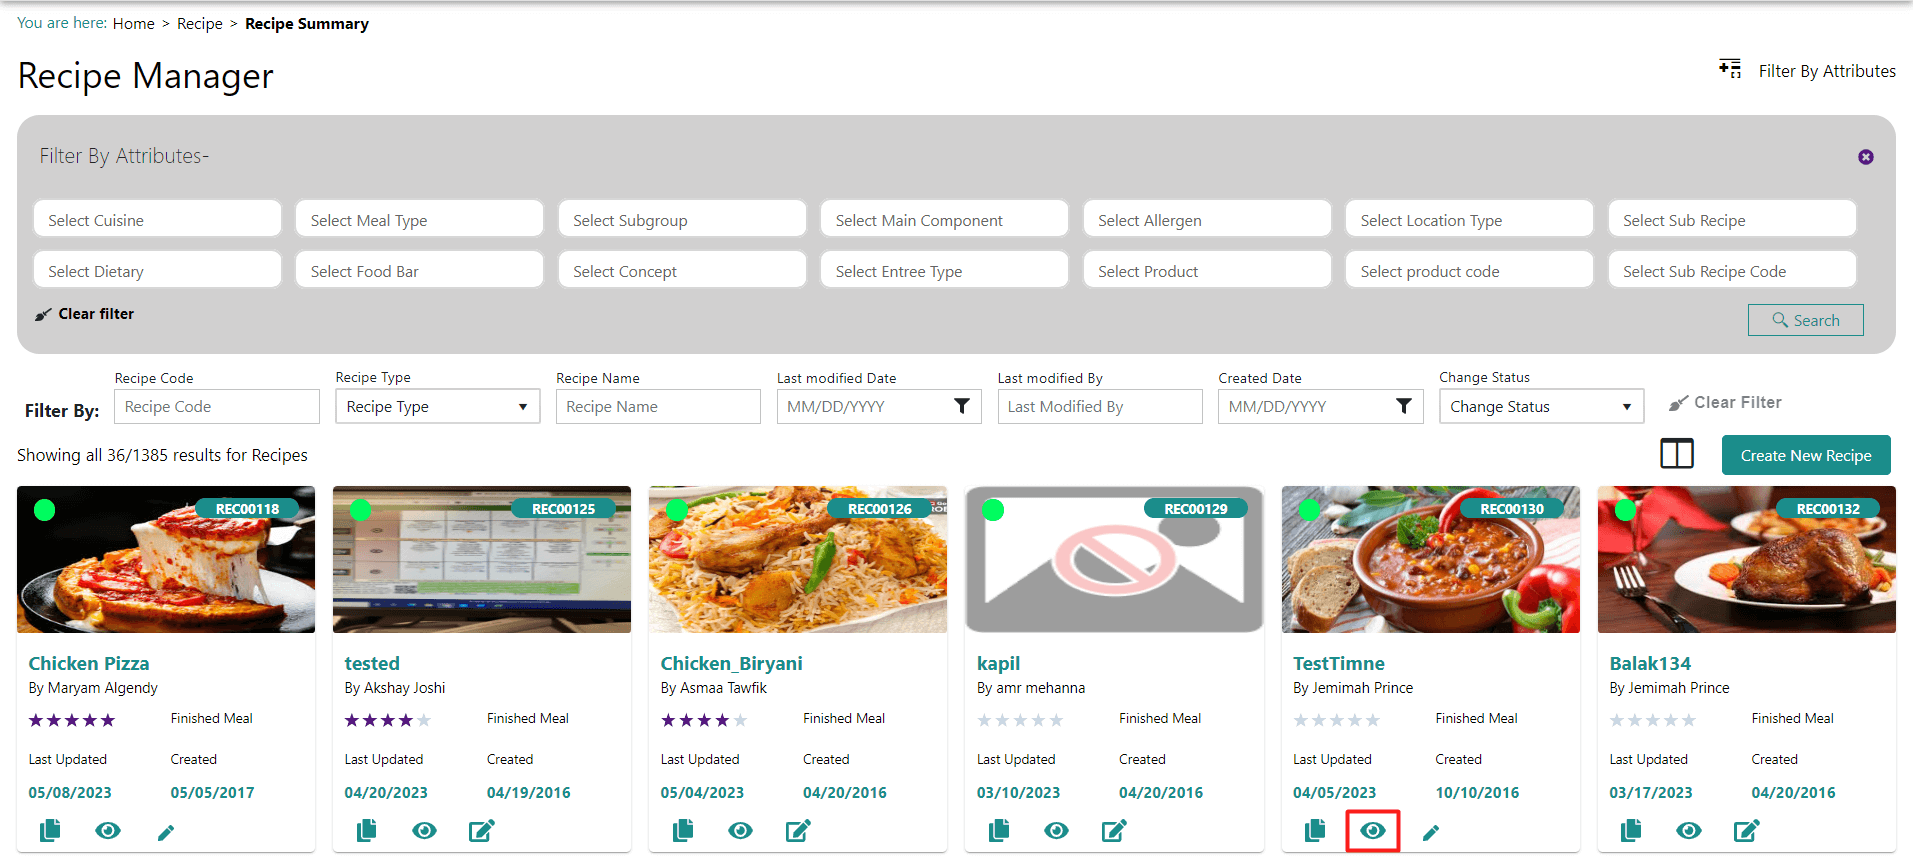1913x864 pixels.
Task: Close the Filter By Attributes panel
Action: click(1865, 157)
